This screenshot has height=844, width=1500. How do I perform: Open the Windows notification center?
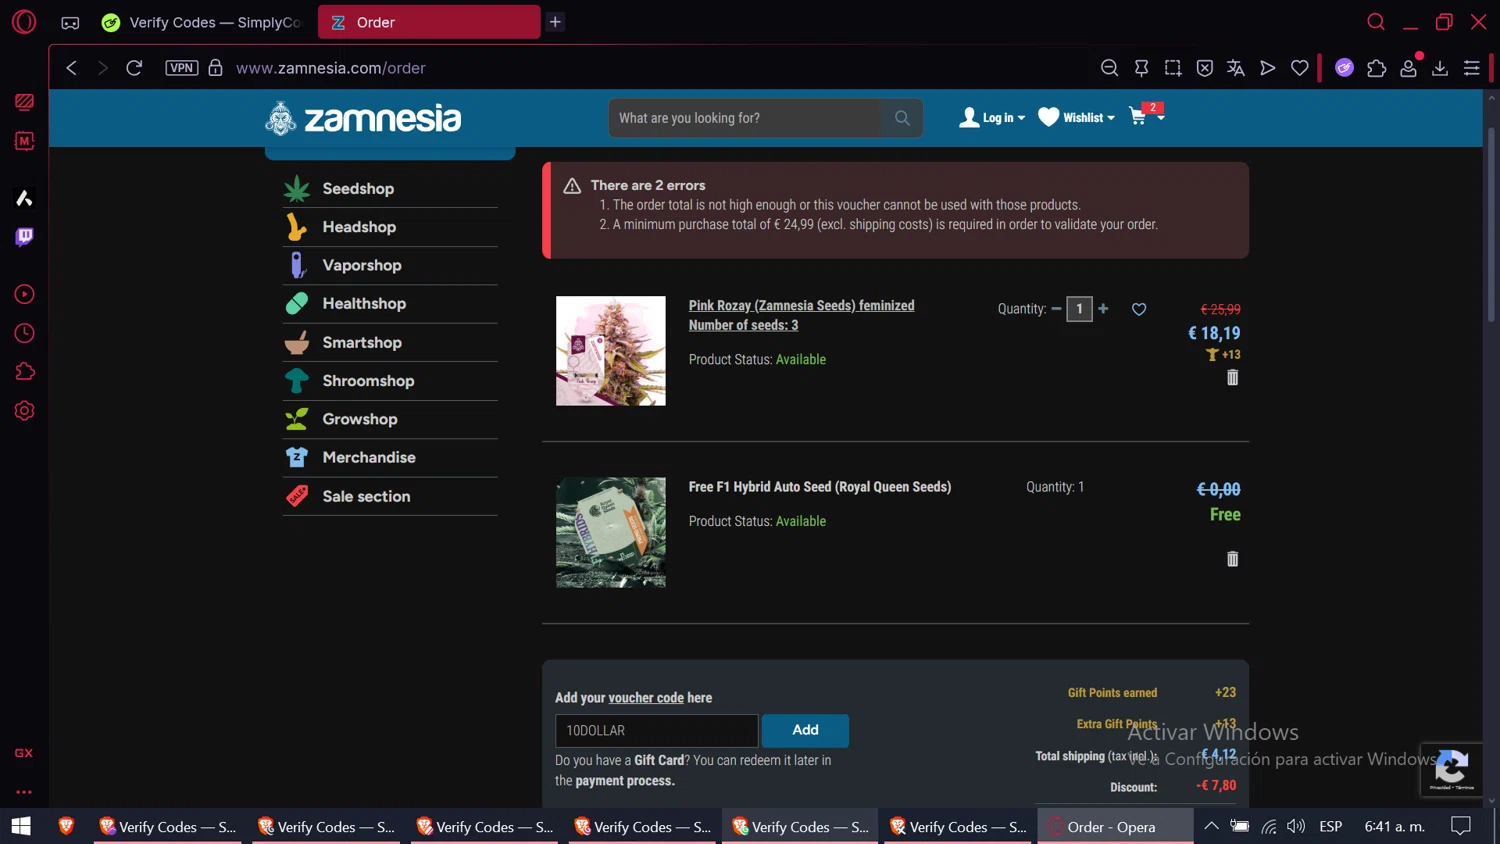(x=1461, y=826)
